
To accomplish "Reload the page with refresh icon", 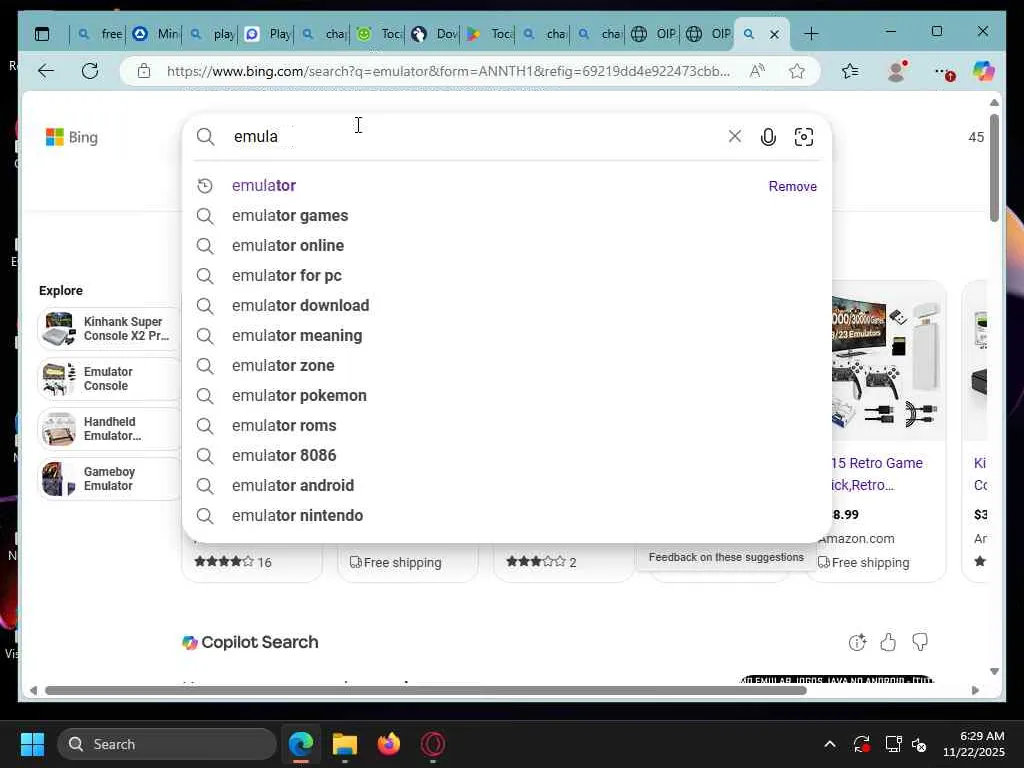I will 90,71.
